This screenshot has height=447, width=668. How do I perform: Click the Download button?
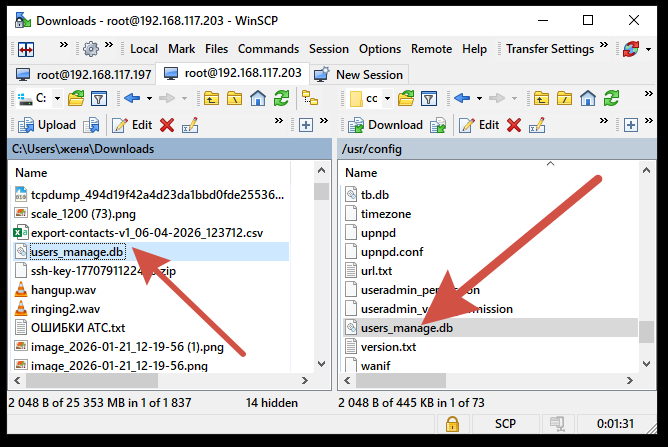click(386, 125)
